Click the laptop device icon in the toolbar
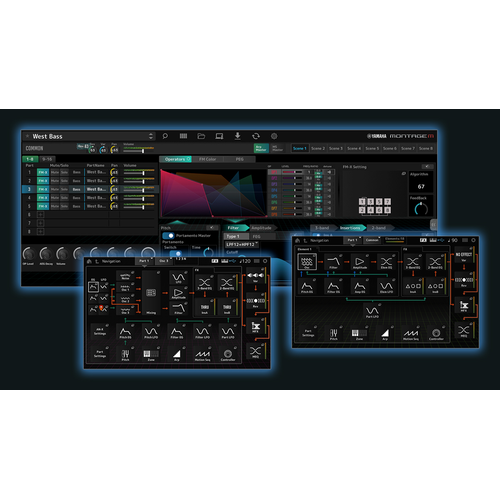 219,136
